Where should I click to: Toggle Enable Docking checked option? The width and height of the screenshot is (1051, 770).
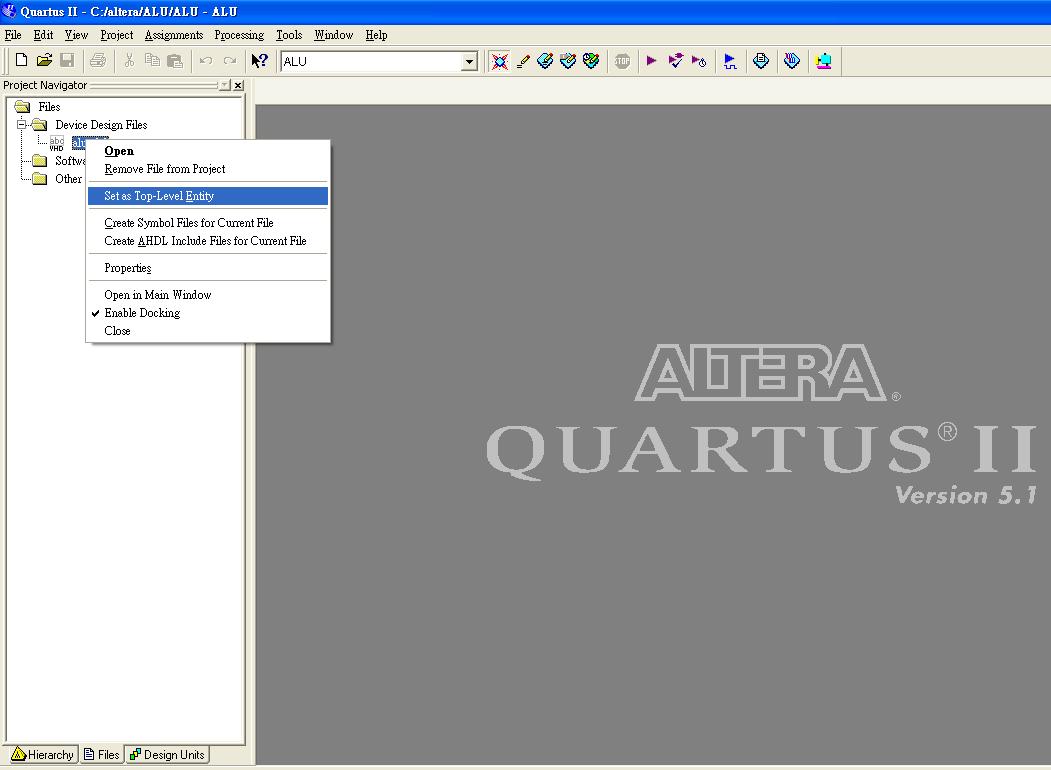pyautogui.click(x=142, y=313)
